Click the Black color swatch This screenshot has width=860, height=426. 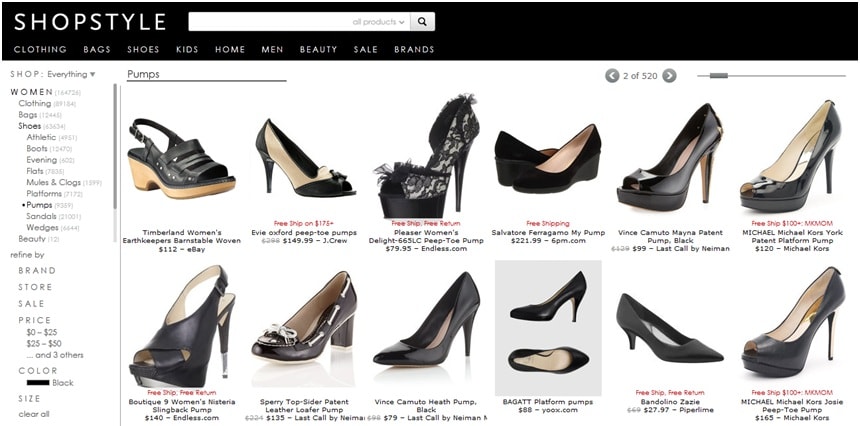(x=38, y=383)
